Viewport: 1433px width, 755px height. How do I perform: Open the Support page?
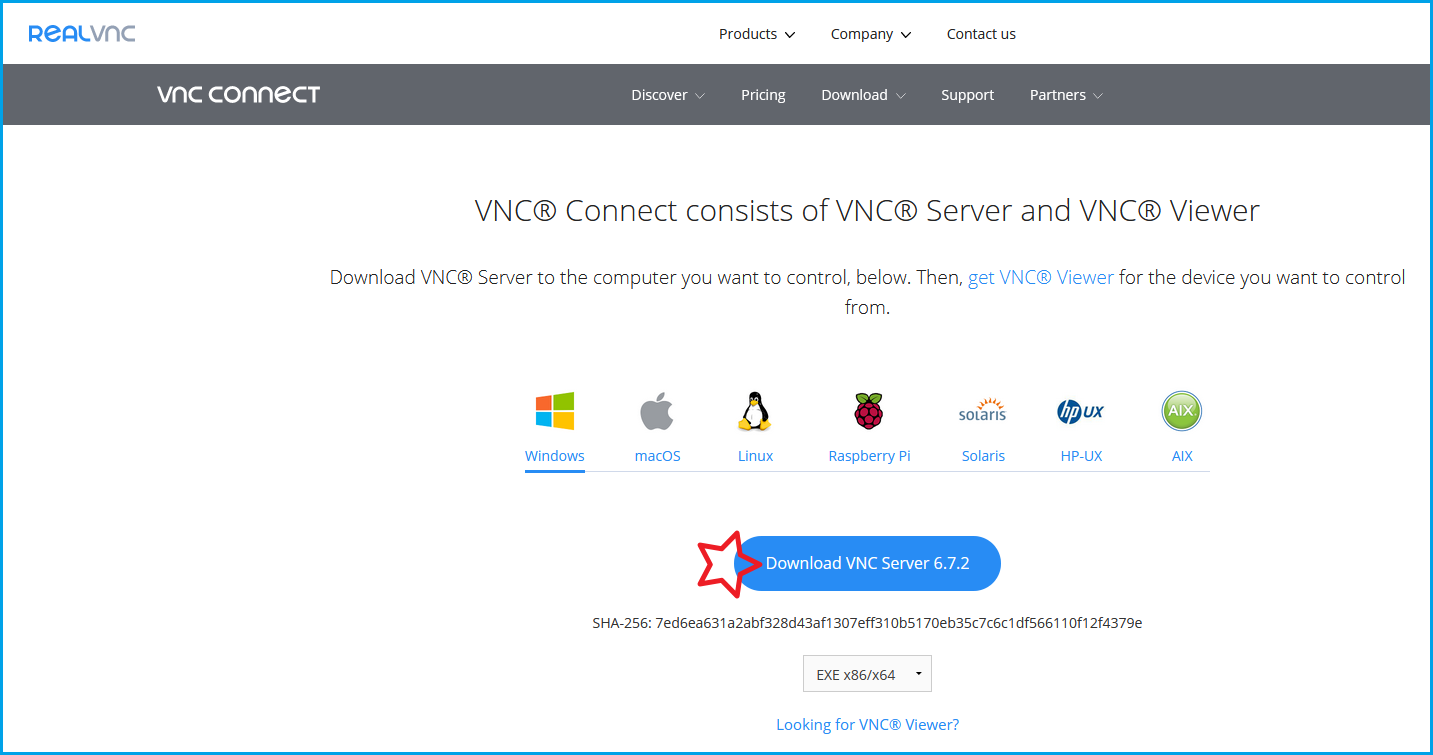tap(967, 95)
